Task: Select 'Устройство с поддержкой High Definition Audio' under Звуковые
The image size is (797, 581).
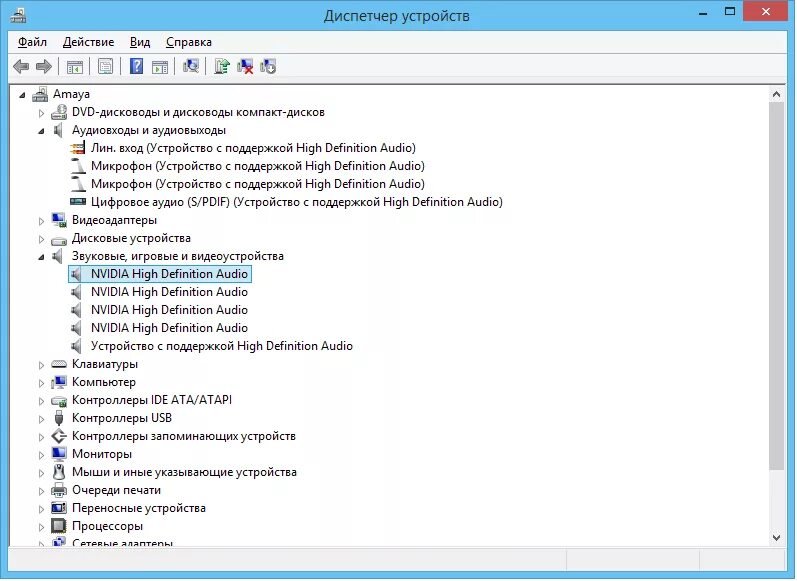Action: [x=222, y=346]
